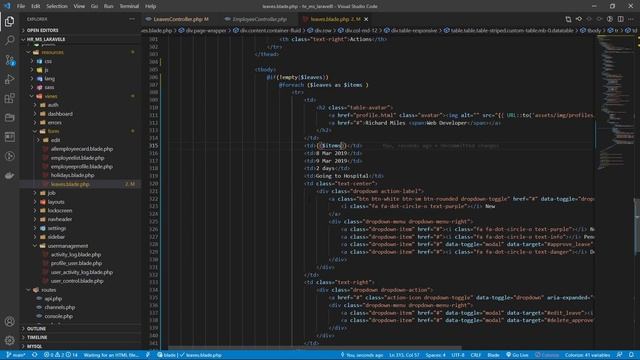Open the Docker view in activity bar
Viewport: 640px width, 360px height.
click(9, 176)
